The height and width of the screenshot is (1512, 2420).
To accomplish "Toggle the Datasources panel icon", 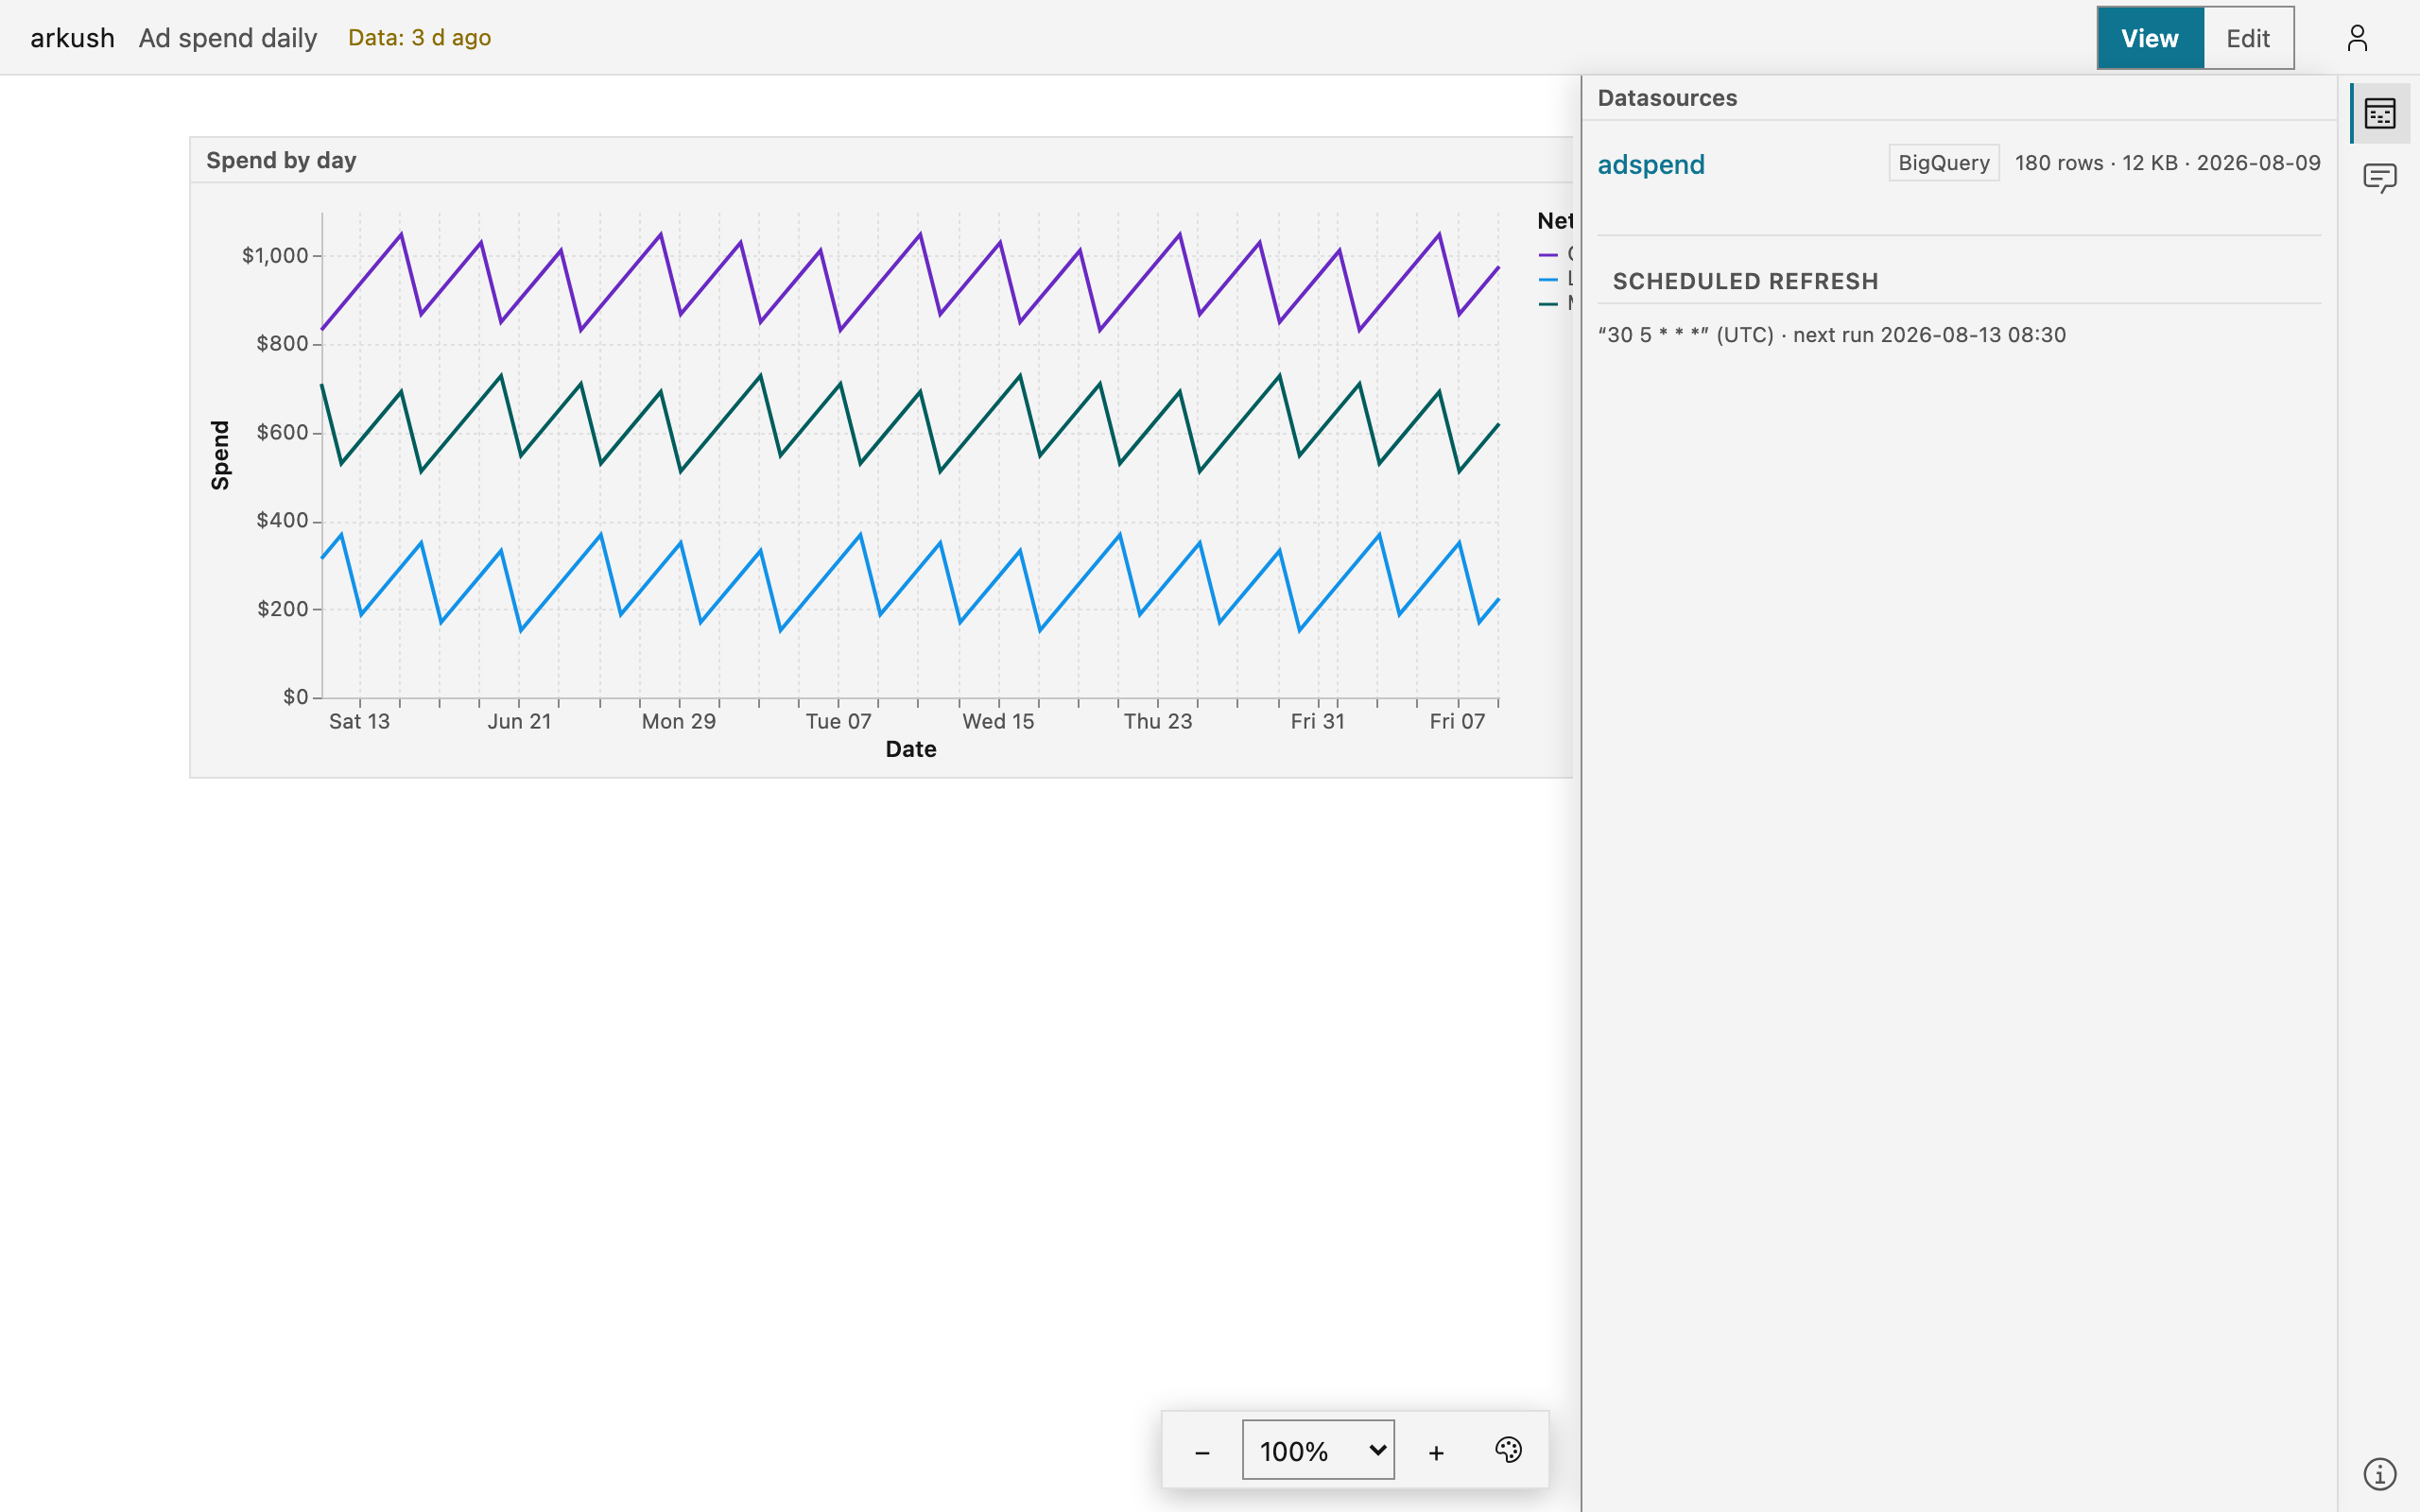I will click(x=2380, y=113).
